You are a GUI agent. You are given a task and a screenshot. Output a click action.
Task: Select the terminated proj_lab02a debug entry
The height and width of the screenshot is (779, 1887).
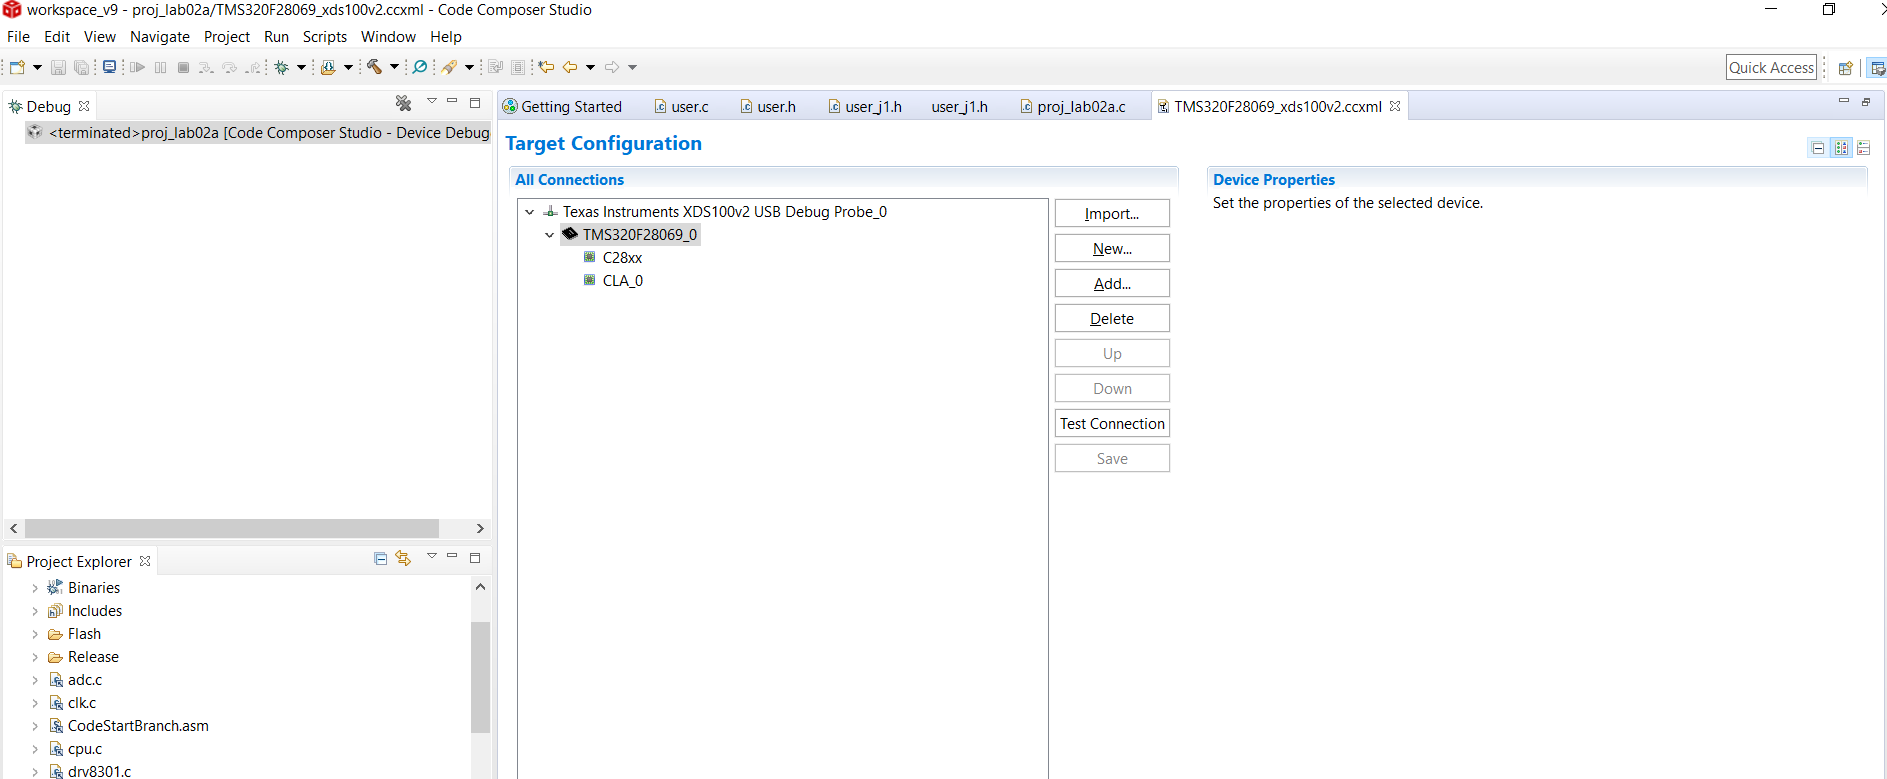point(258,132)
